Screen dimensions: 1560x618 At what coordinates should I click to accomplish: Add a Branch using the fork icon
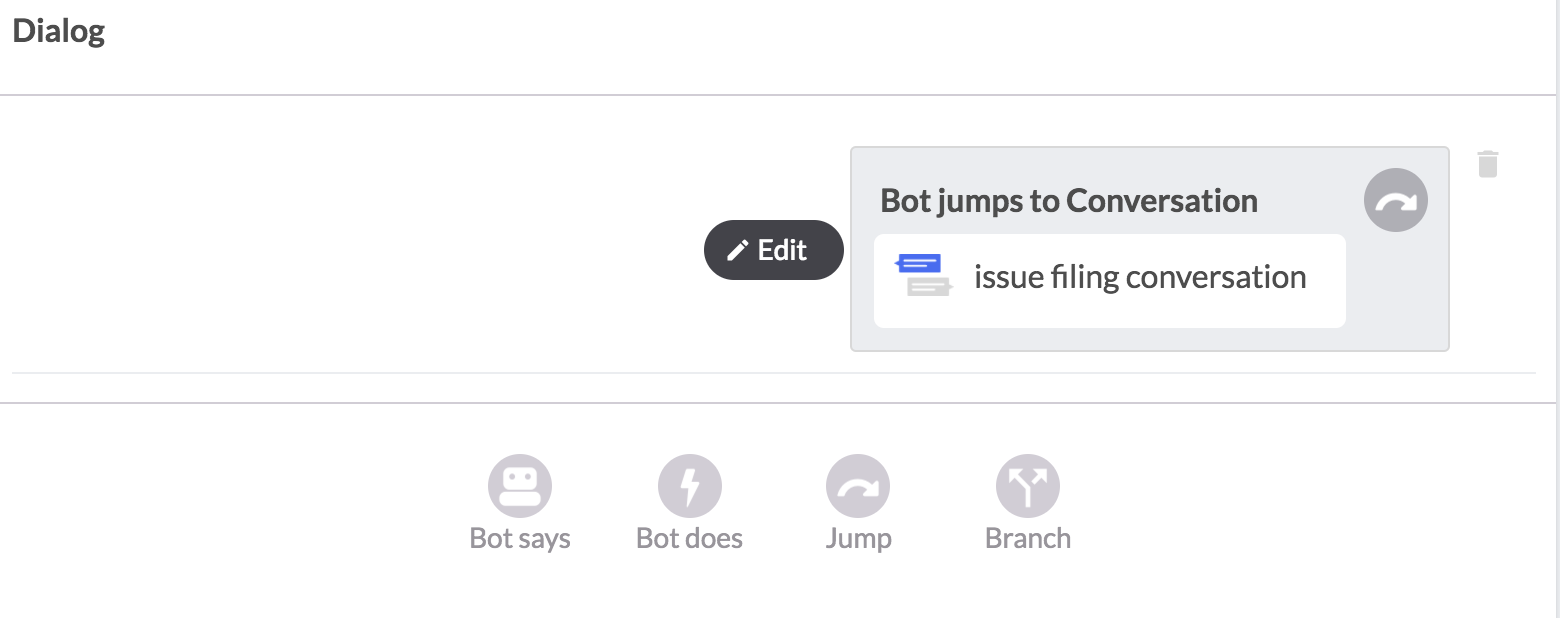[1028, 486]
